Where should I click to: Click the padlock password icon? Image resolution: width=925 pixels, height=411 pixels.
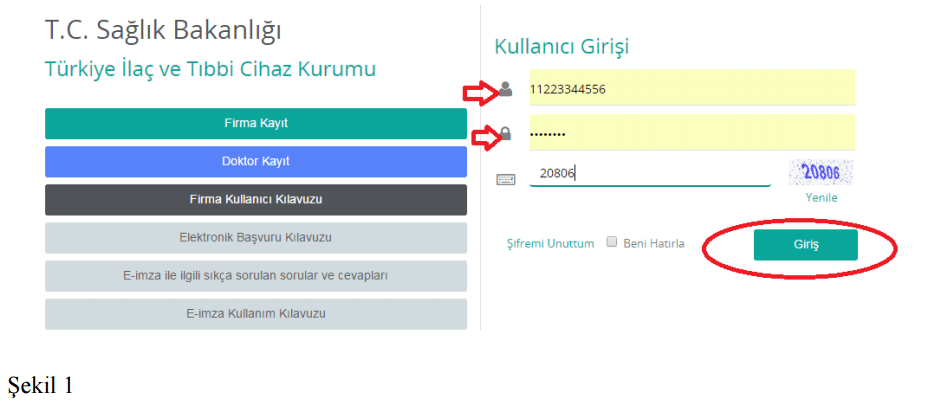click(x=506, y=134)
